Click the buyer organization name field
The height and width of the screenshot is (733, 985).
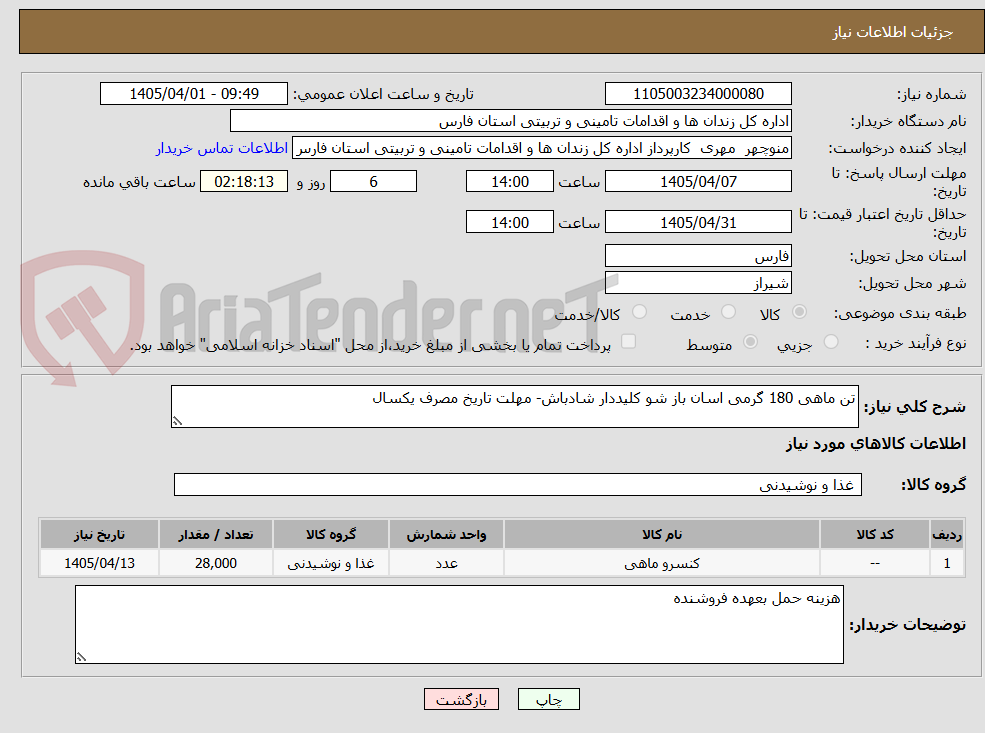coord(510,121)
